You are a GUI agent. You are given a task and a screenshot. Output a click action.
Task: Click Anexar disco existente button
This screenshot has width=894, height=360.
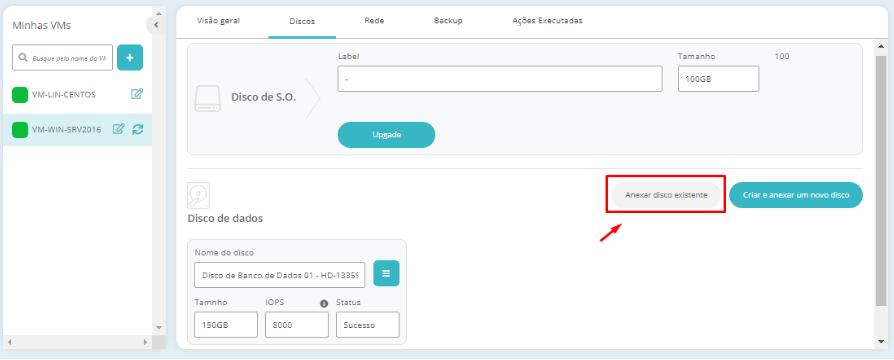[666, 195]
